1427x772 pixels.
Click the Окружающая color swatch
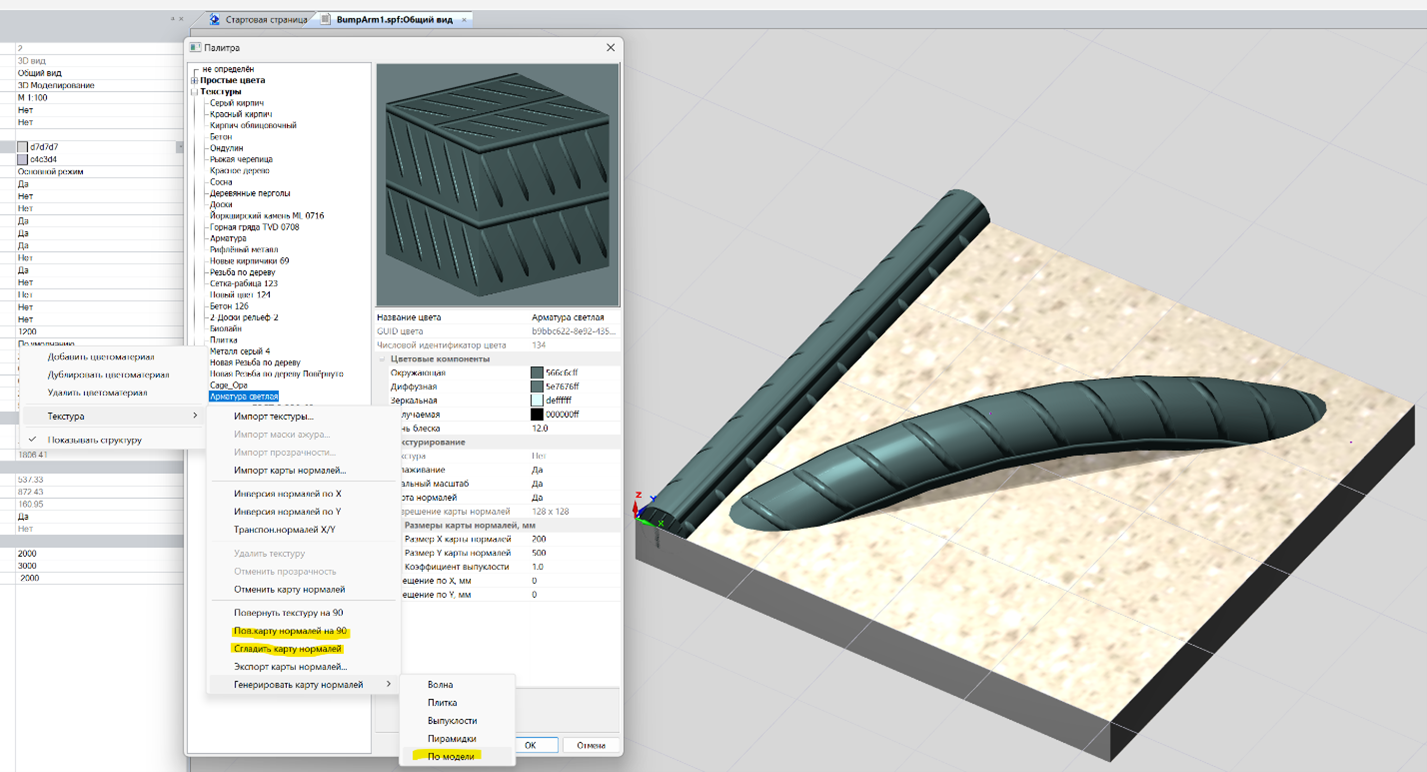pos(537,373)
